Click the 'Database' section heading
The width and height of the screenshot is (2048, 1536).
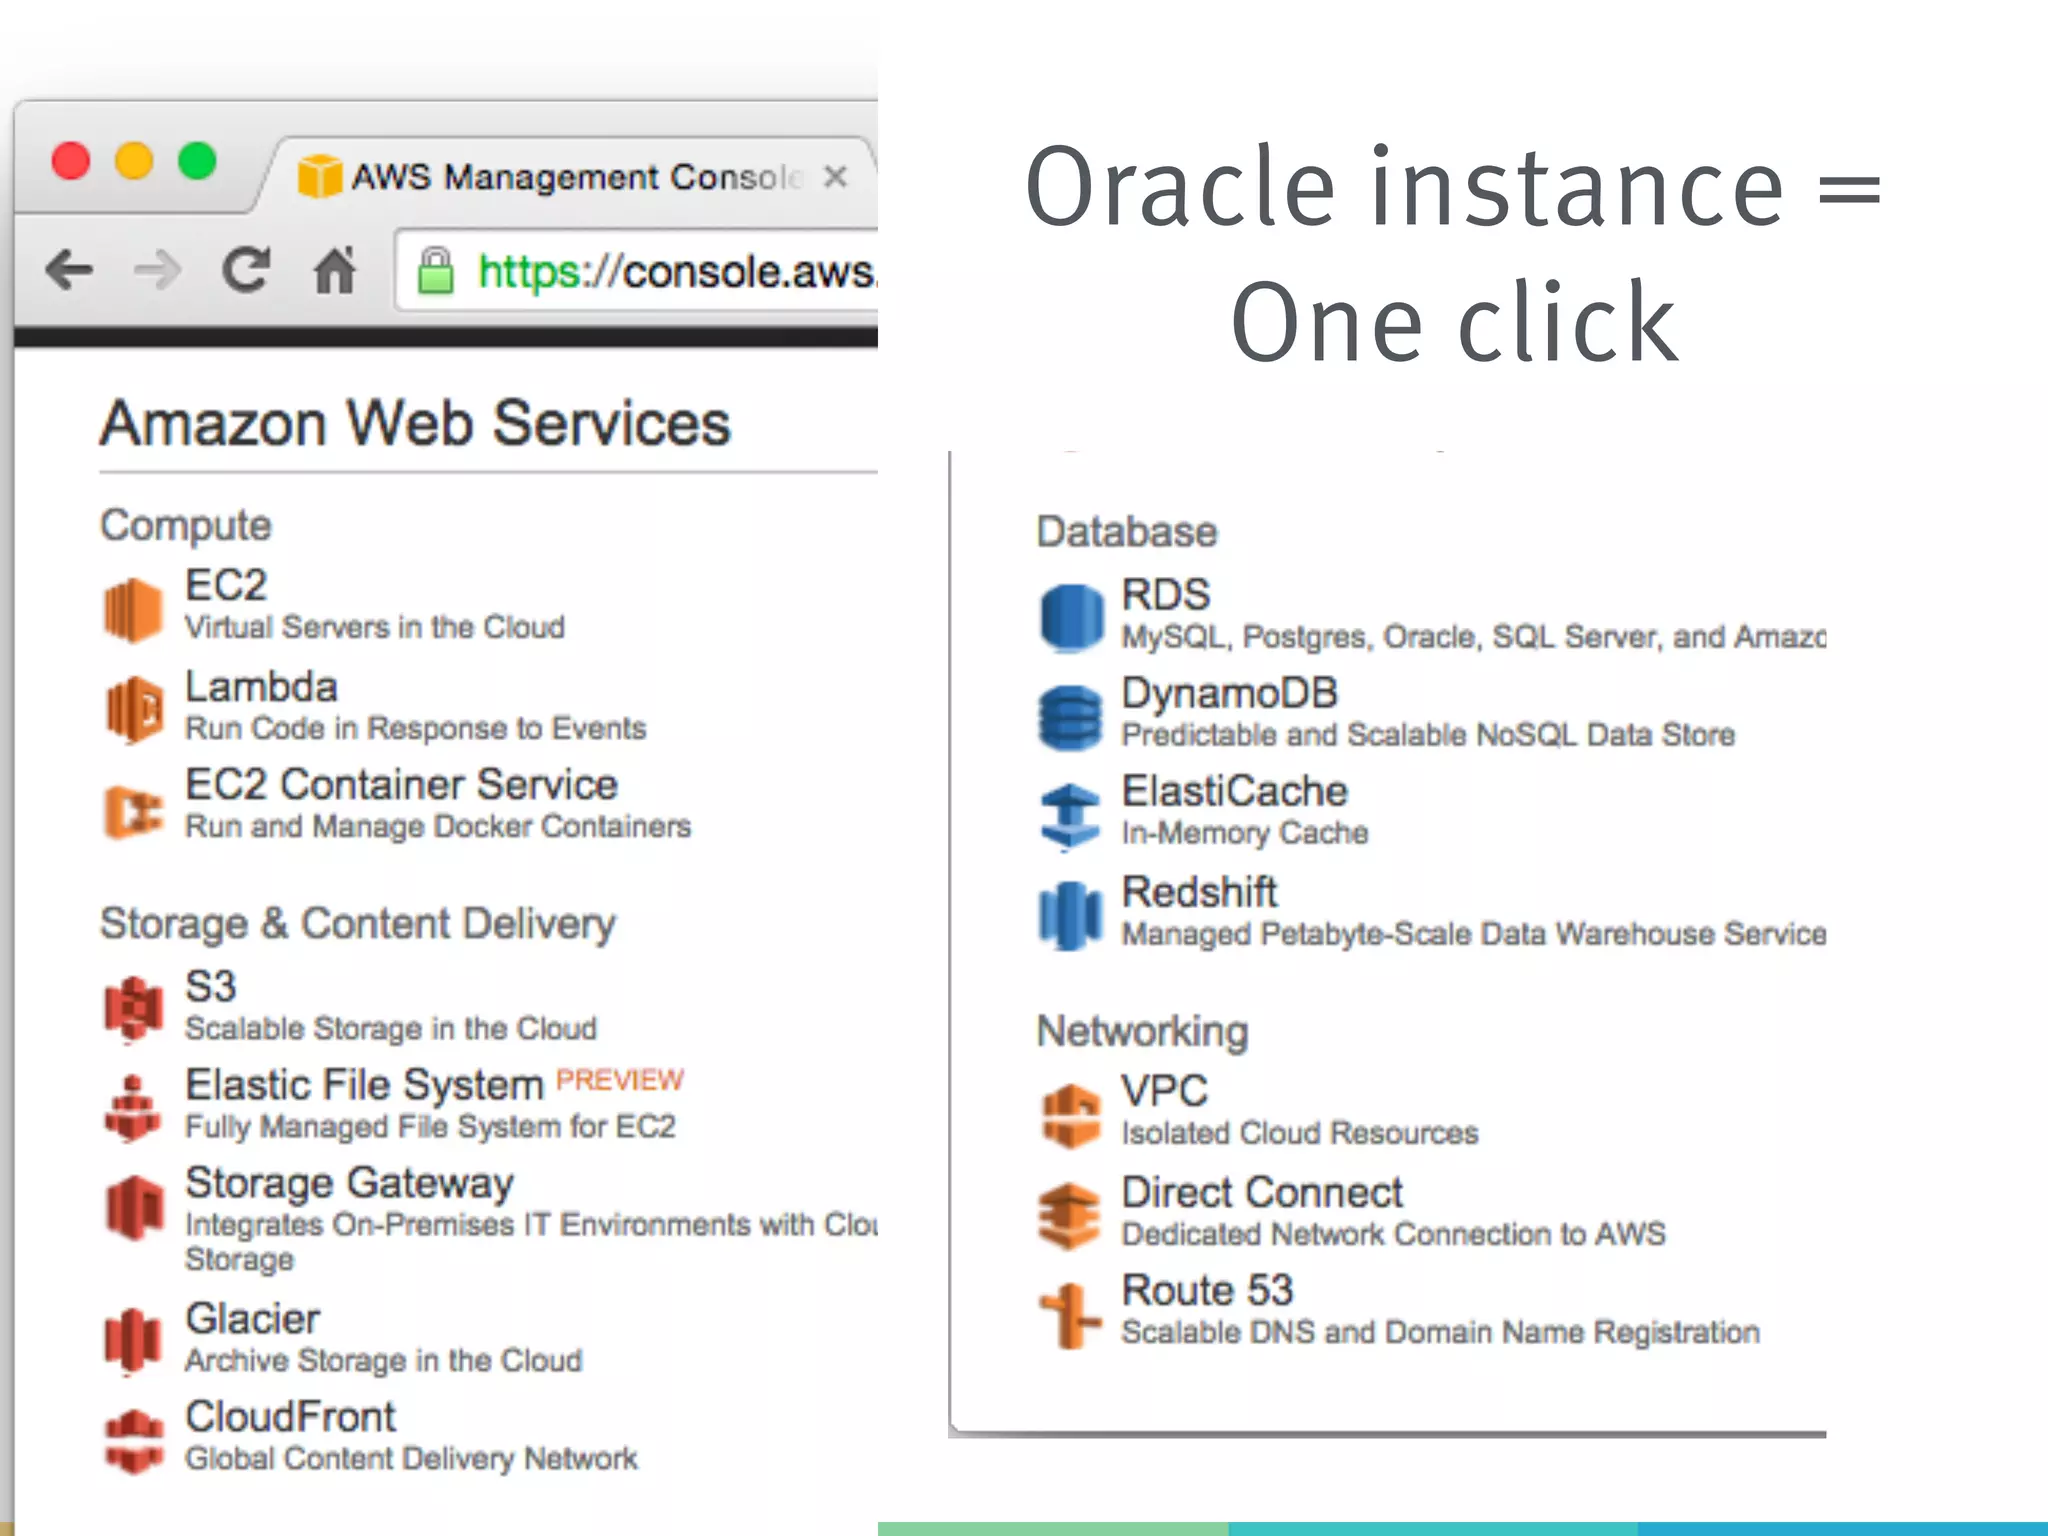(x=1127, y=532)
